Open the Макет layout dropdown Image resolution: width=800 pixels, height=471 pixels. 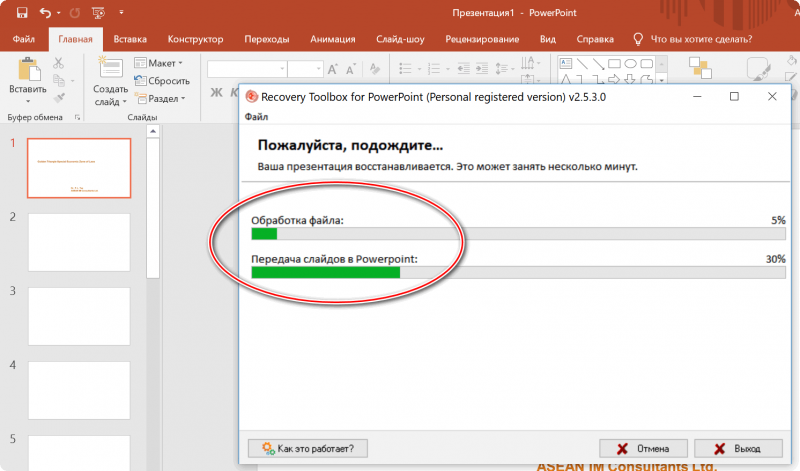pos(158,63)
